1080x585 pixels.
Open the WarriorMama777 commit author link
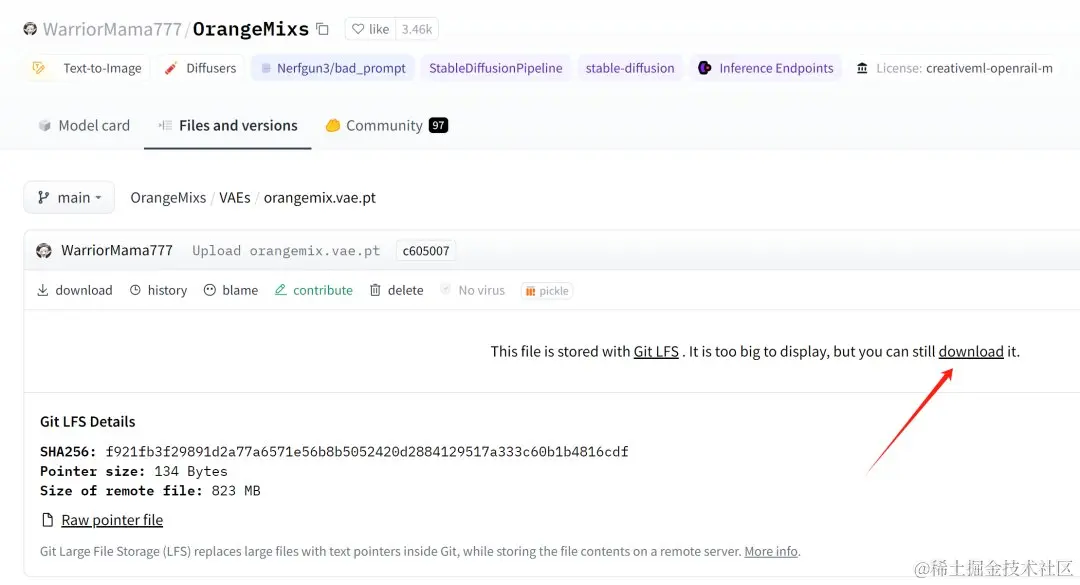[117, 250]
